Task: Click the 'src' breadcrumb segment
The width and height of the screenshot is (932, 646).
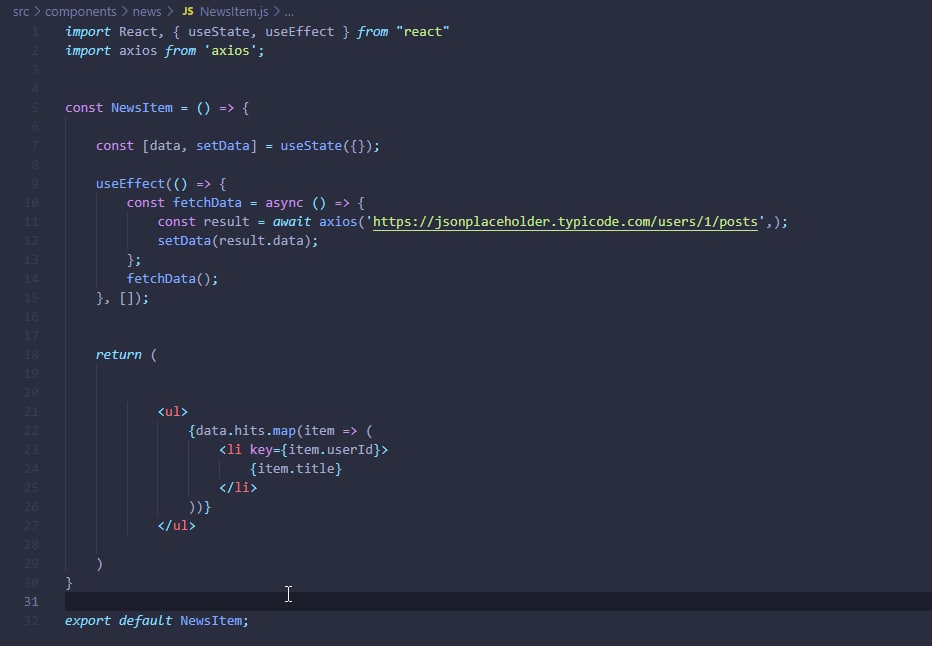Action: pos(21,11)
